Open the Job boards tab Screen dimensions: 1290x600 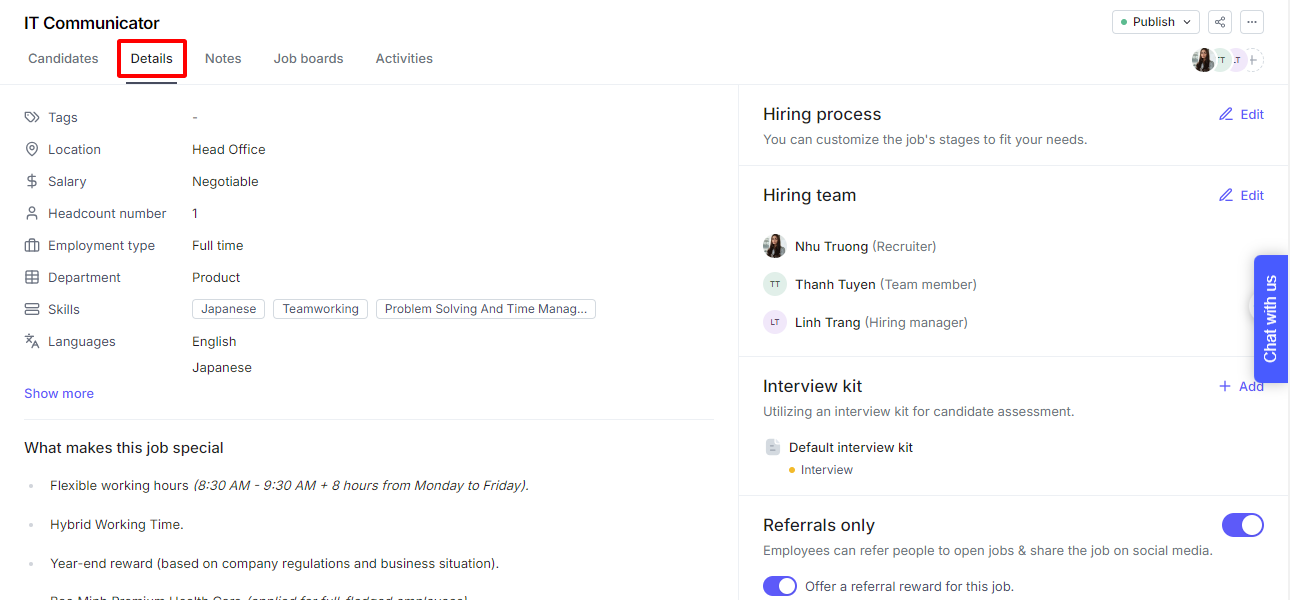pyautogui.click(x=308, y=58)
